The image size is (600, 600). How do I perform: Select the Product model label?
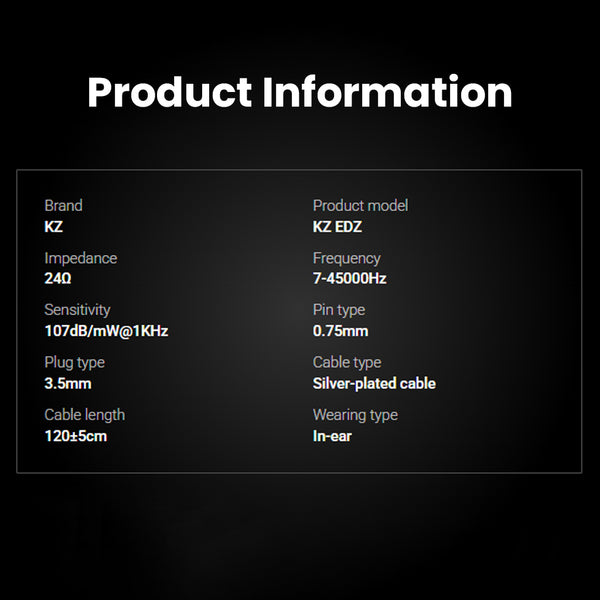point(360,205)
